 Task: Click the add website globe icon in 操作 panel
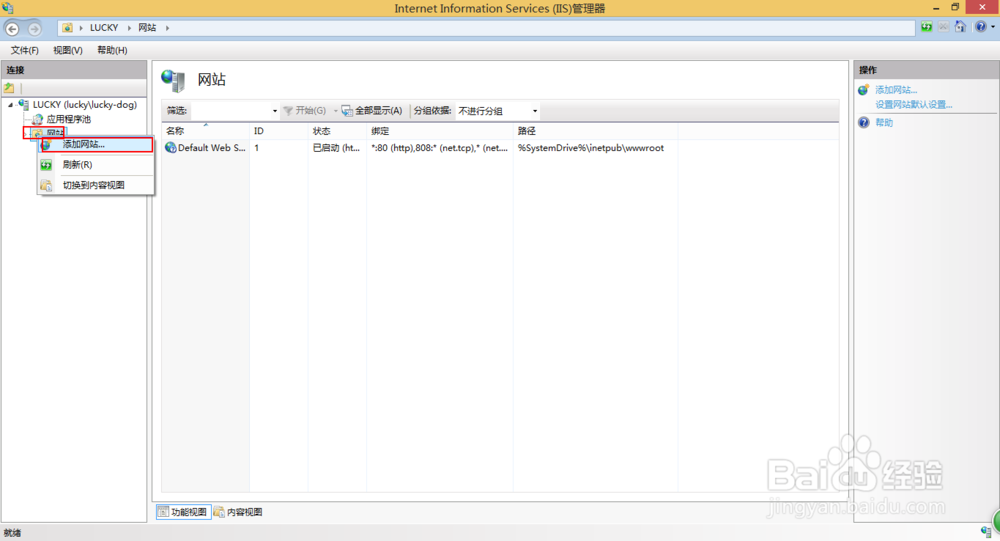864,90
